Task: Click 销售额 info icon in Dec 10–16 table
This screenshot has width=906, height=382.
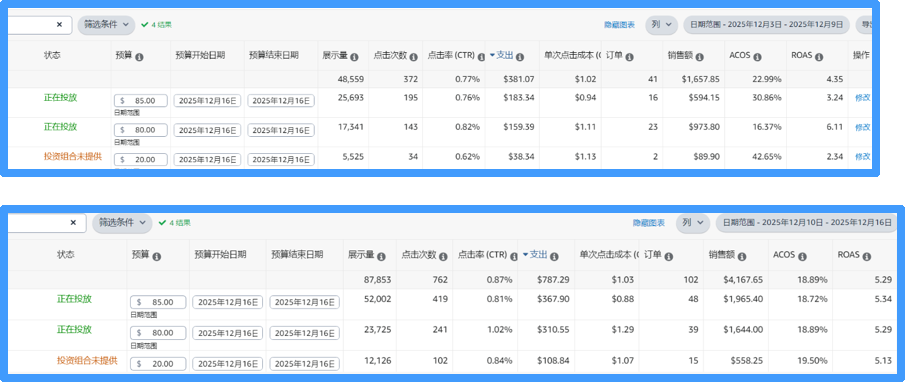Action: (742, 256)
